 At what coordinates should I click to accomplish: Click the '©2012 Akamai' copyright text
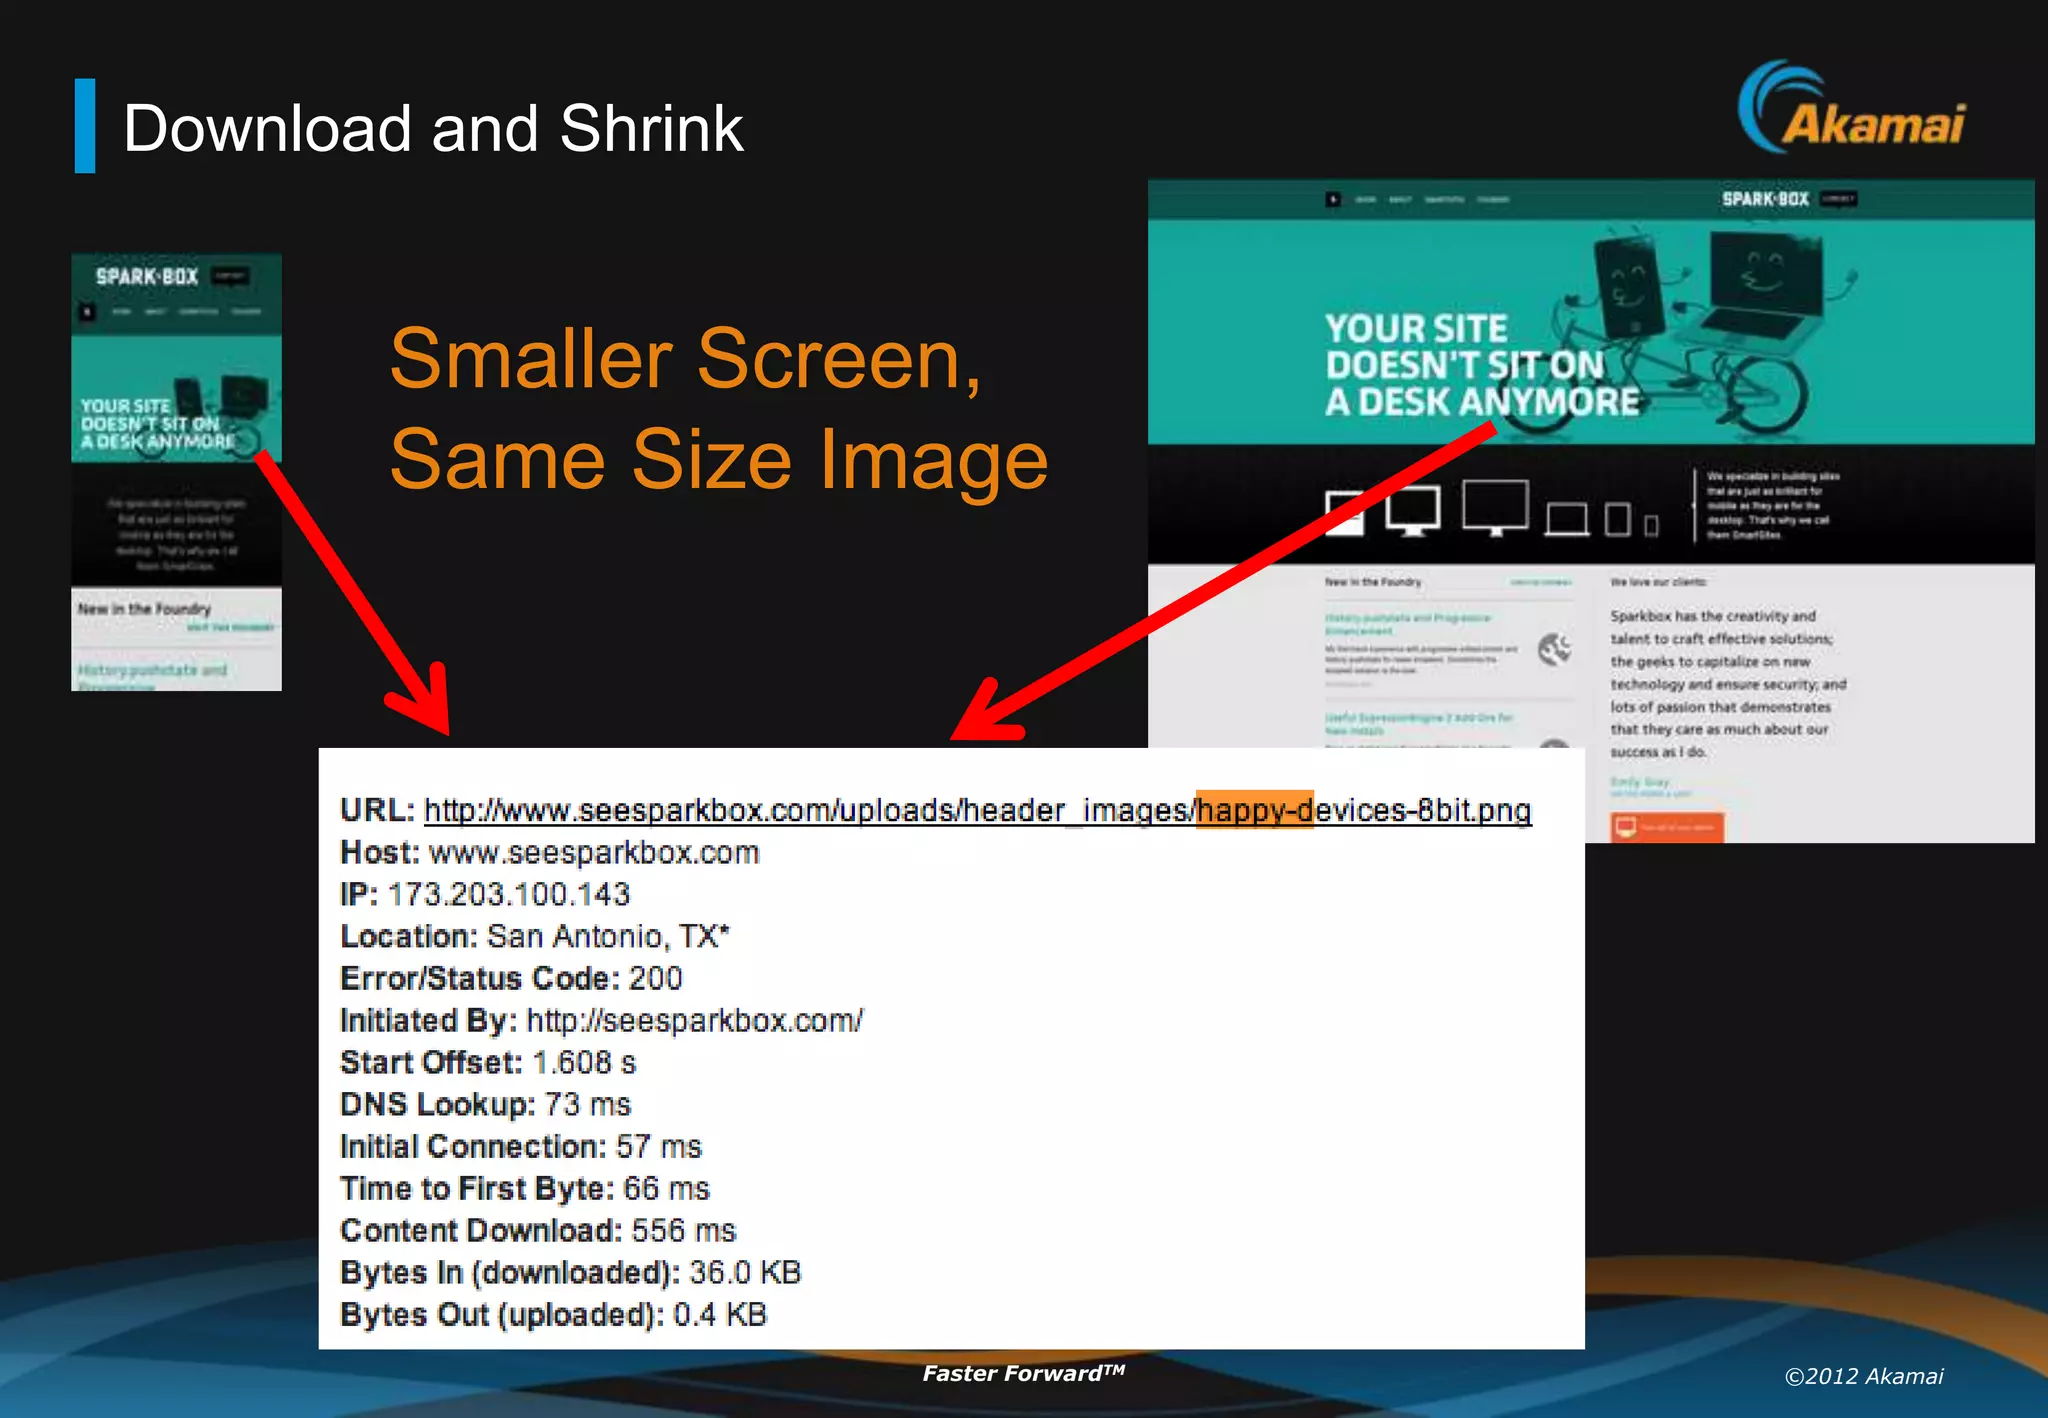[1864, 1376]
